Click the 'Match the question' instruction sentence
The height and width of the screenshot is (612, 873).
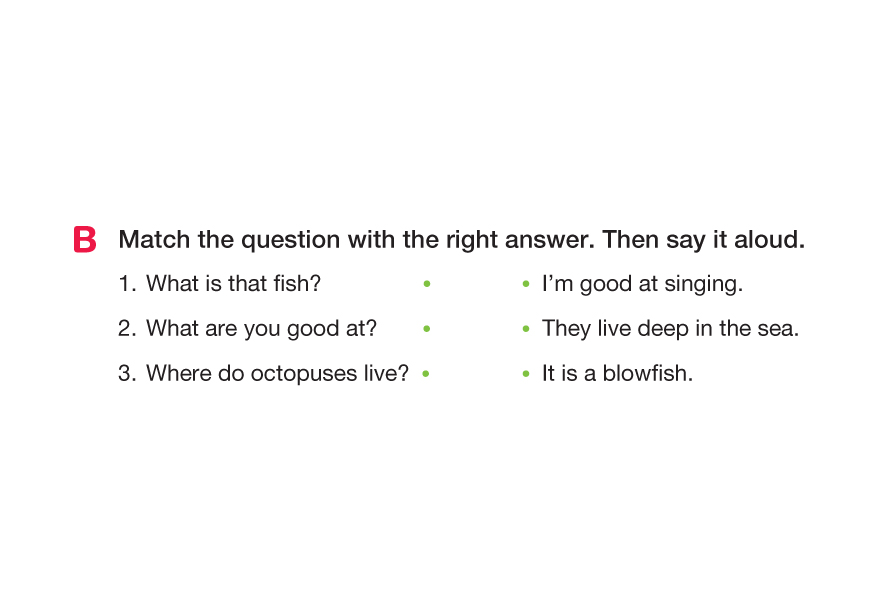356,241
